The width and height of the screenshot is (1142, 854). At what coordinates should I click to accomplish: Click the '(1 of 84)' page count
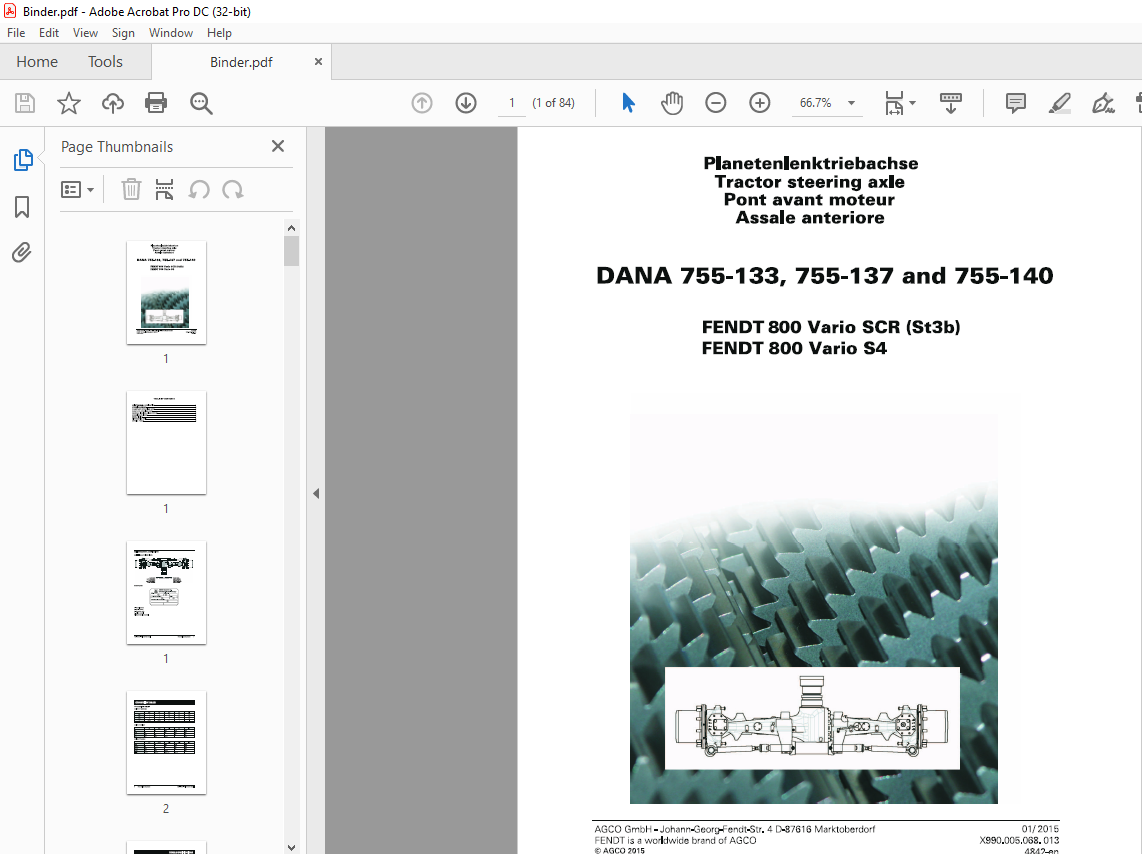tap(554, 103)
